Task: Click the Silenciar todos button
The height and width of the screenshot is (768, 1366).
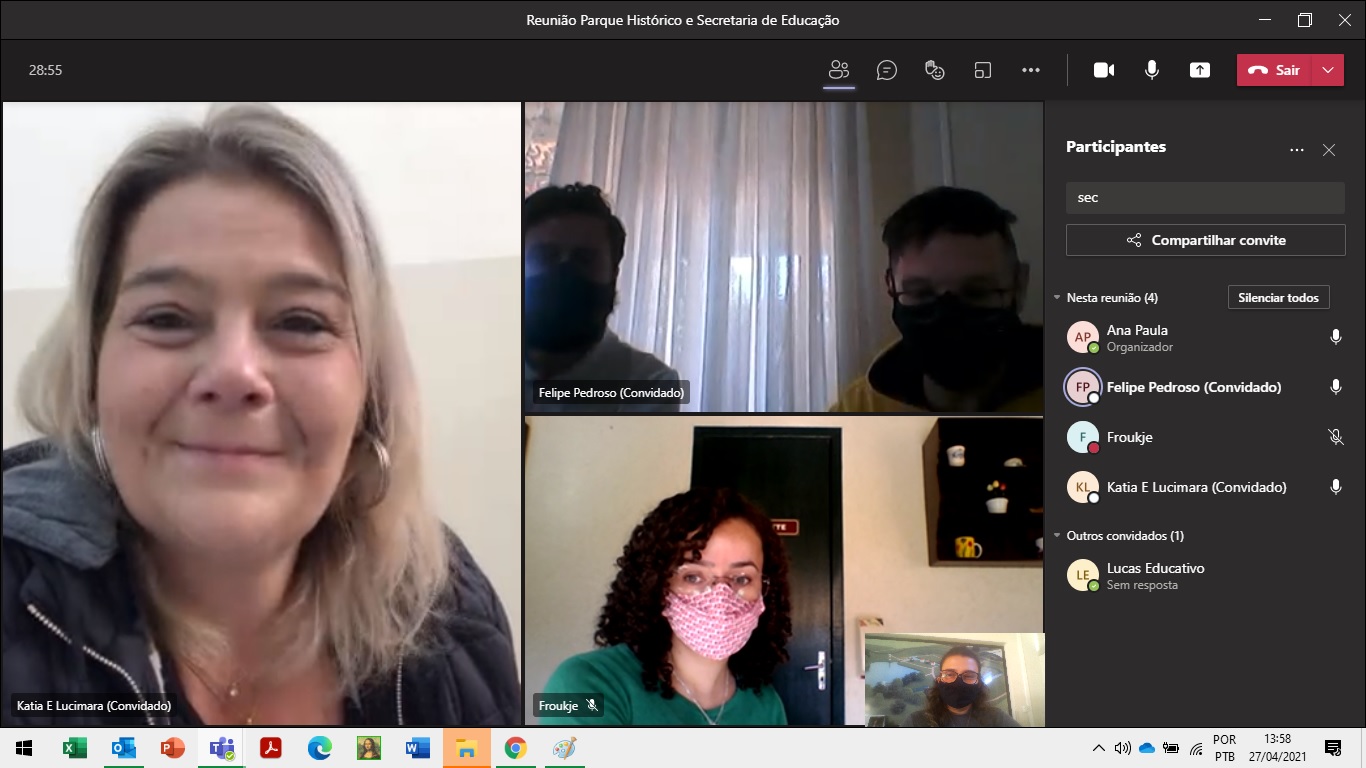Action: [x=1278, y=298]
